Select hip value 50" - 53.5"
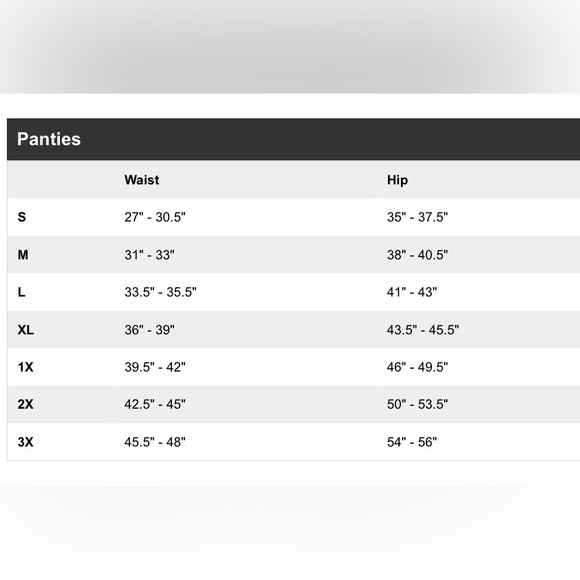The image size is (580, 580). 417,404
